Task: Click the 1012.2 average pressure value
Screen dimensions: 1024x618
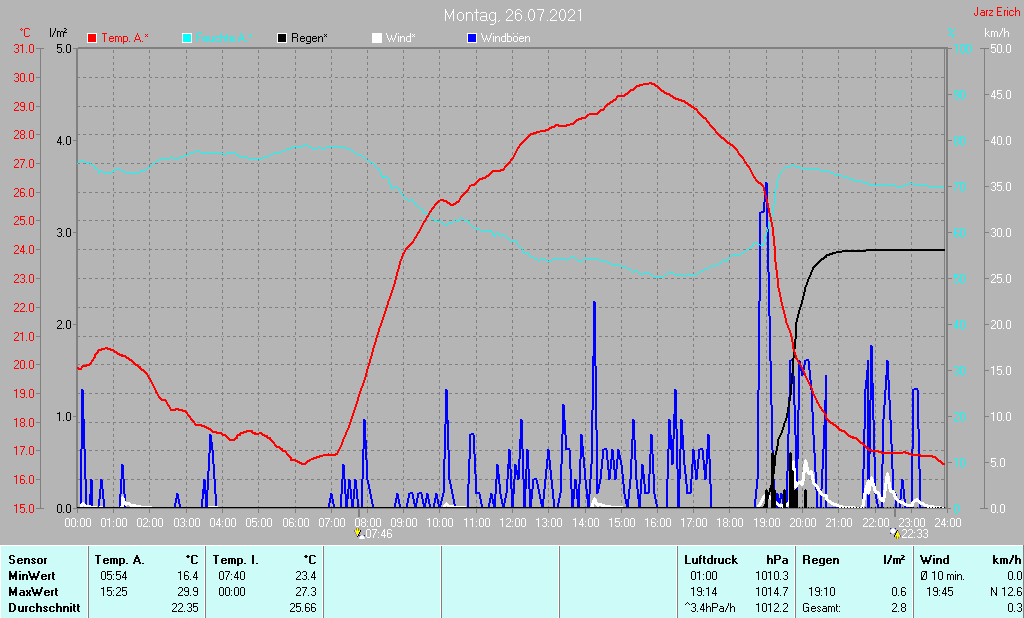Action: pyautogui.click(x=772, y=608)
